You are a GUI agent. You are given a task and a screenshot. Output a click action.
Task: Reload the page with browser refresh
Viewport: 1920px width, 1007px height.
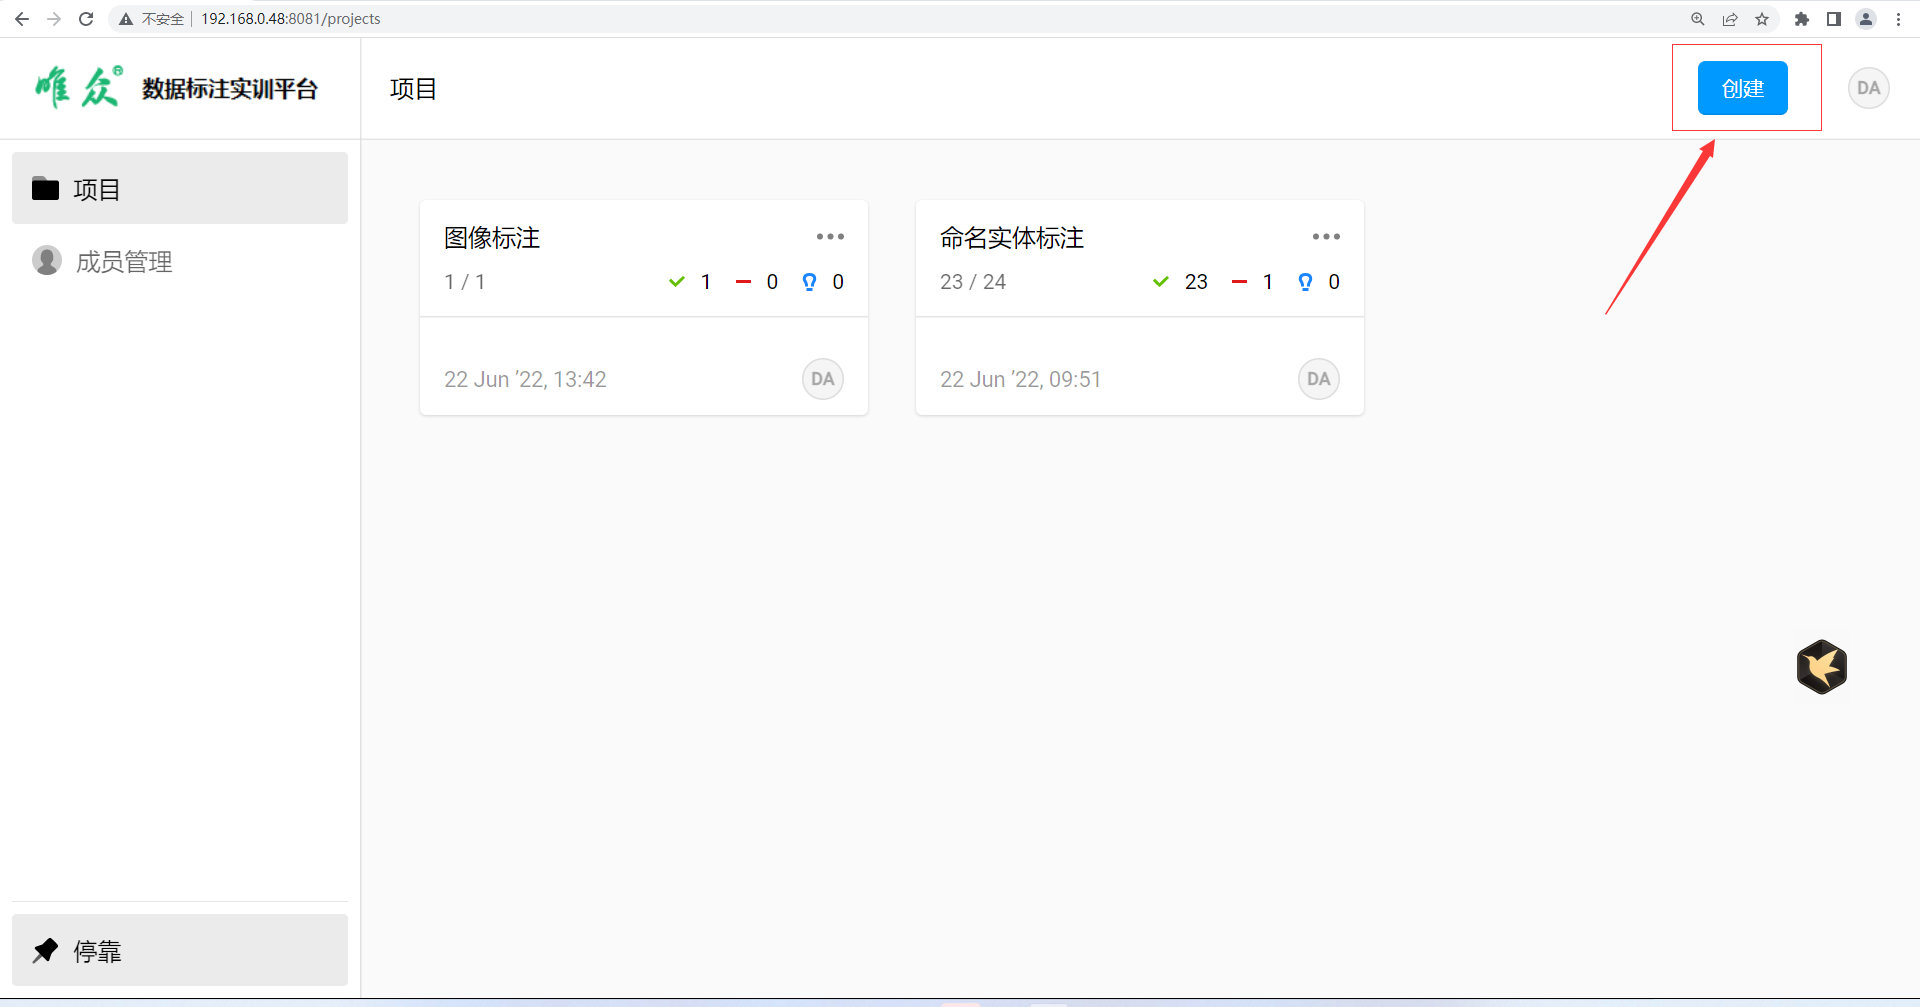tap(86, 19)
